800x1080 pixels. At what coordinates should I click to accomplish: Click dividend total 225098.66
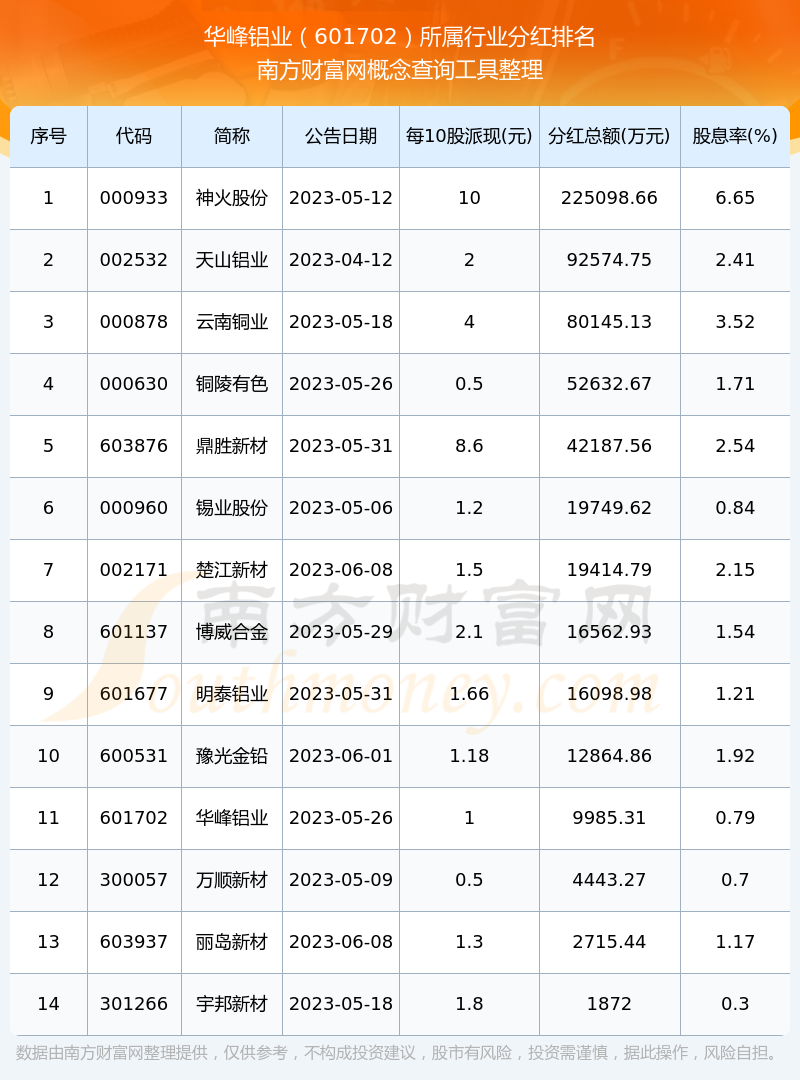609,198
